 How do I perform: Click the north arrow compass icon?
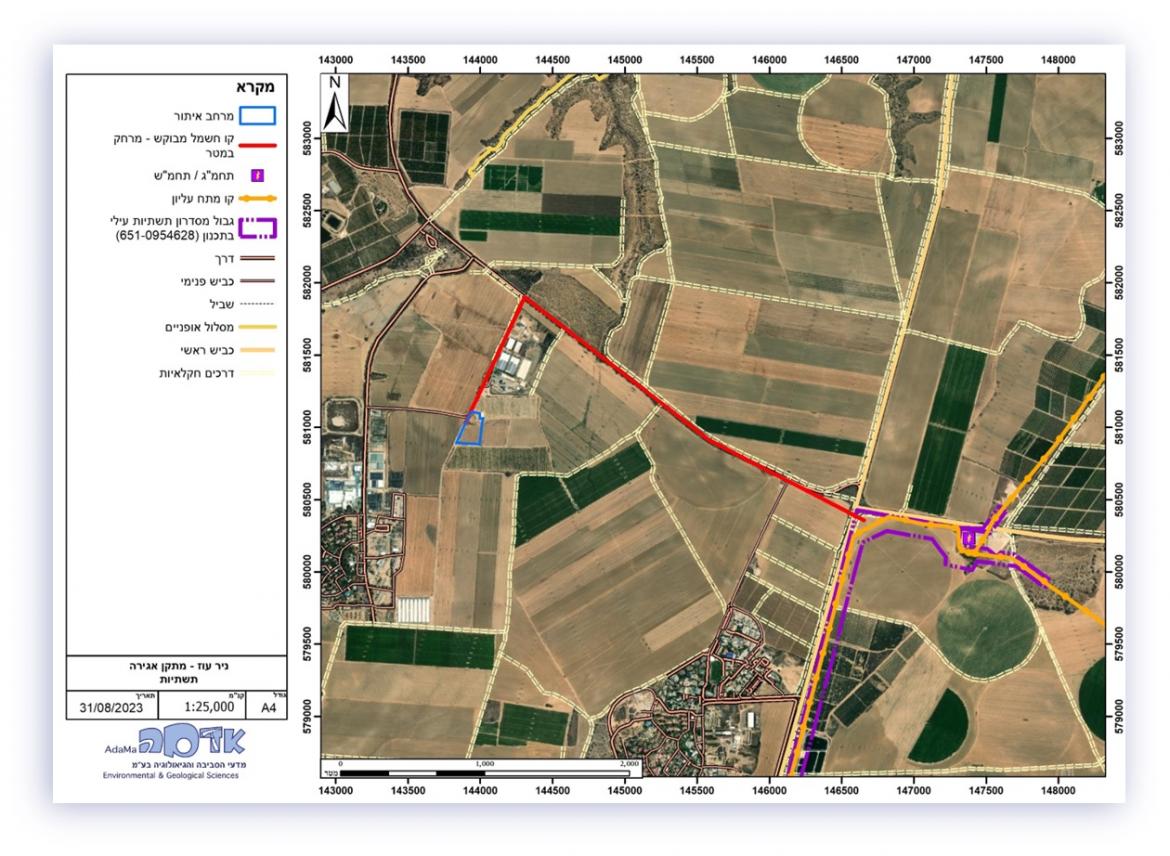336,103
